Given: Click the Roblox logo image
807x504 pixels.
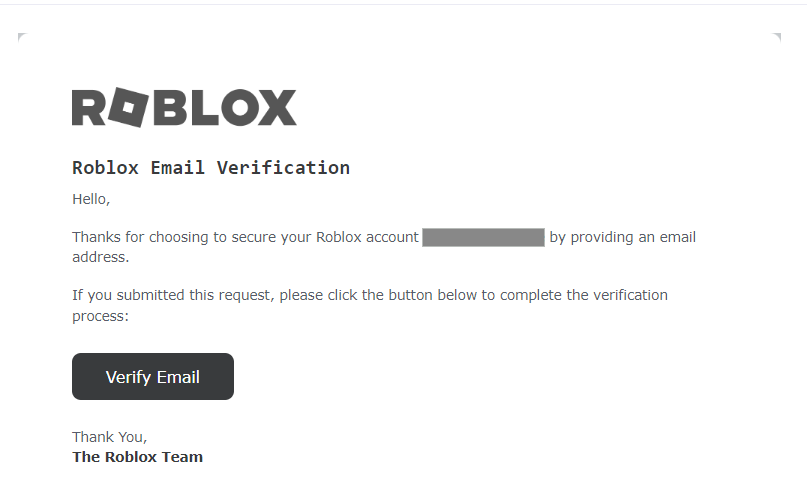Looking at the screenshot, I should coord(184,107).
